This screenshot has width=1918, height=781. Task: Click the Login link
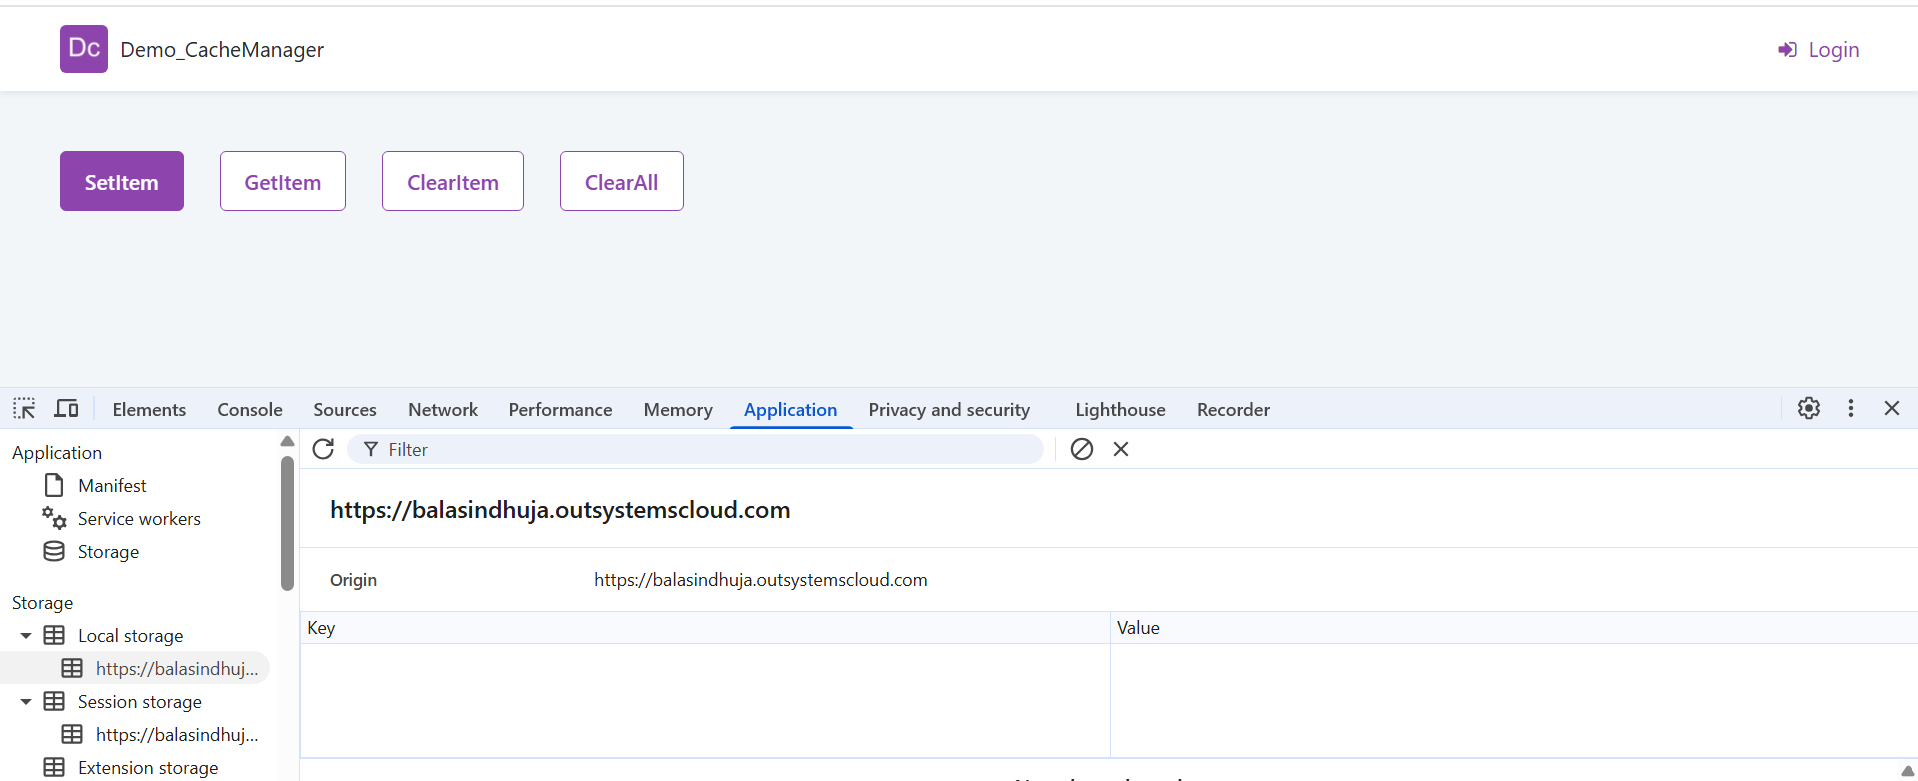tap(1833, 50)
